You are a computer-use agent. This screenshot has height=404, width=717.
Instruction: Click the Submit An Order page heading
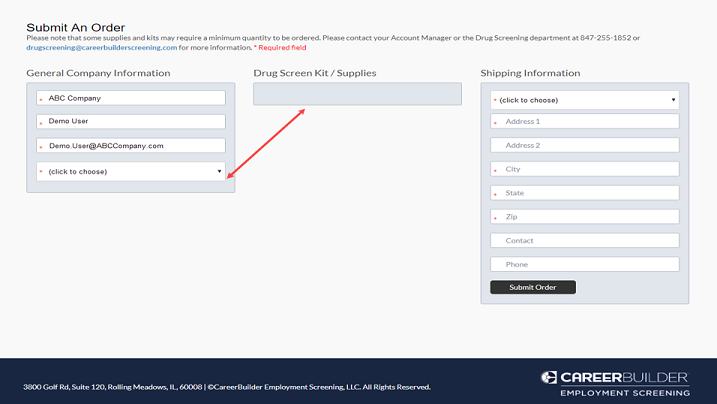75,27
